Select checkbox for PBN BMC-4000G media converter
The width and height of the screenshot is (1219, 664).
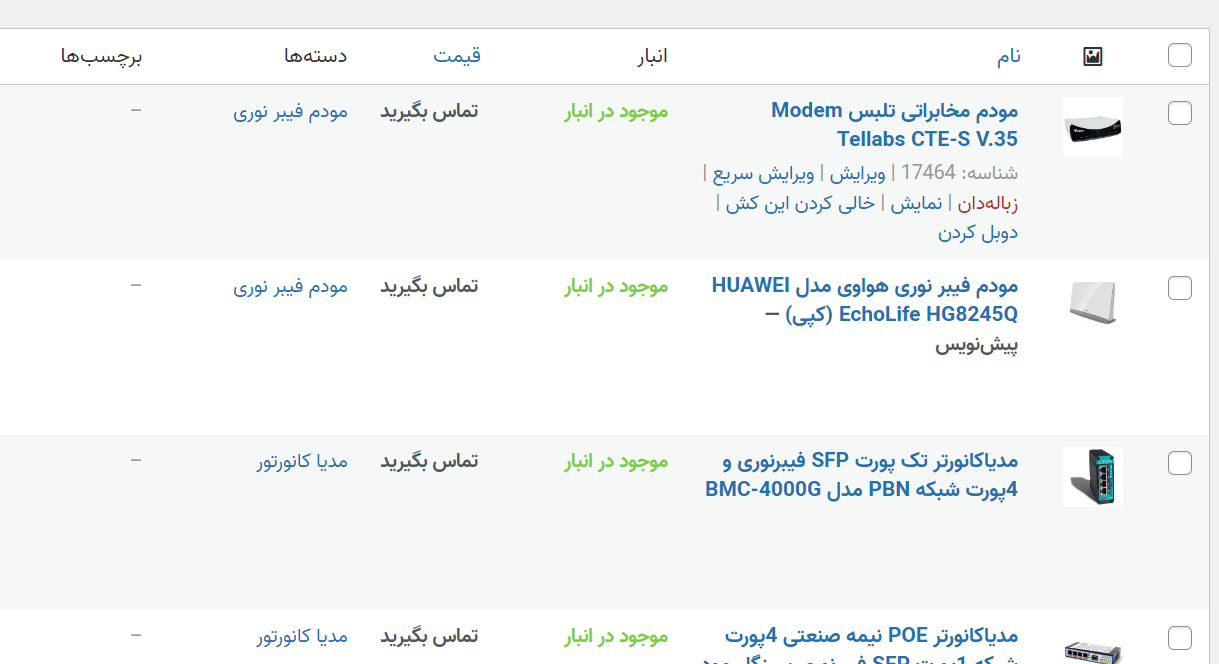[1180, 463]
